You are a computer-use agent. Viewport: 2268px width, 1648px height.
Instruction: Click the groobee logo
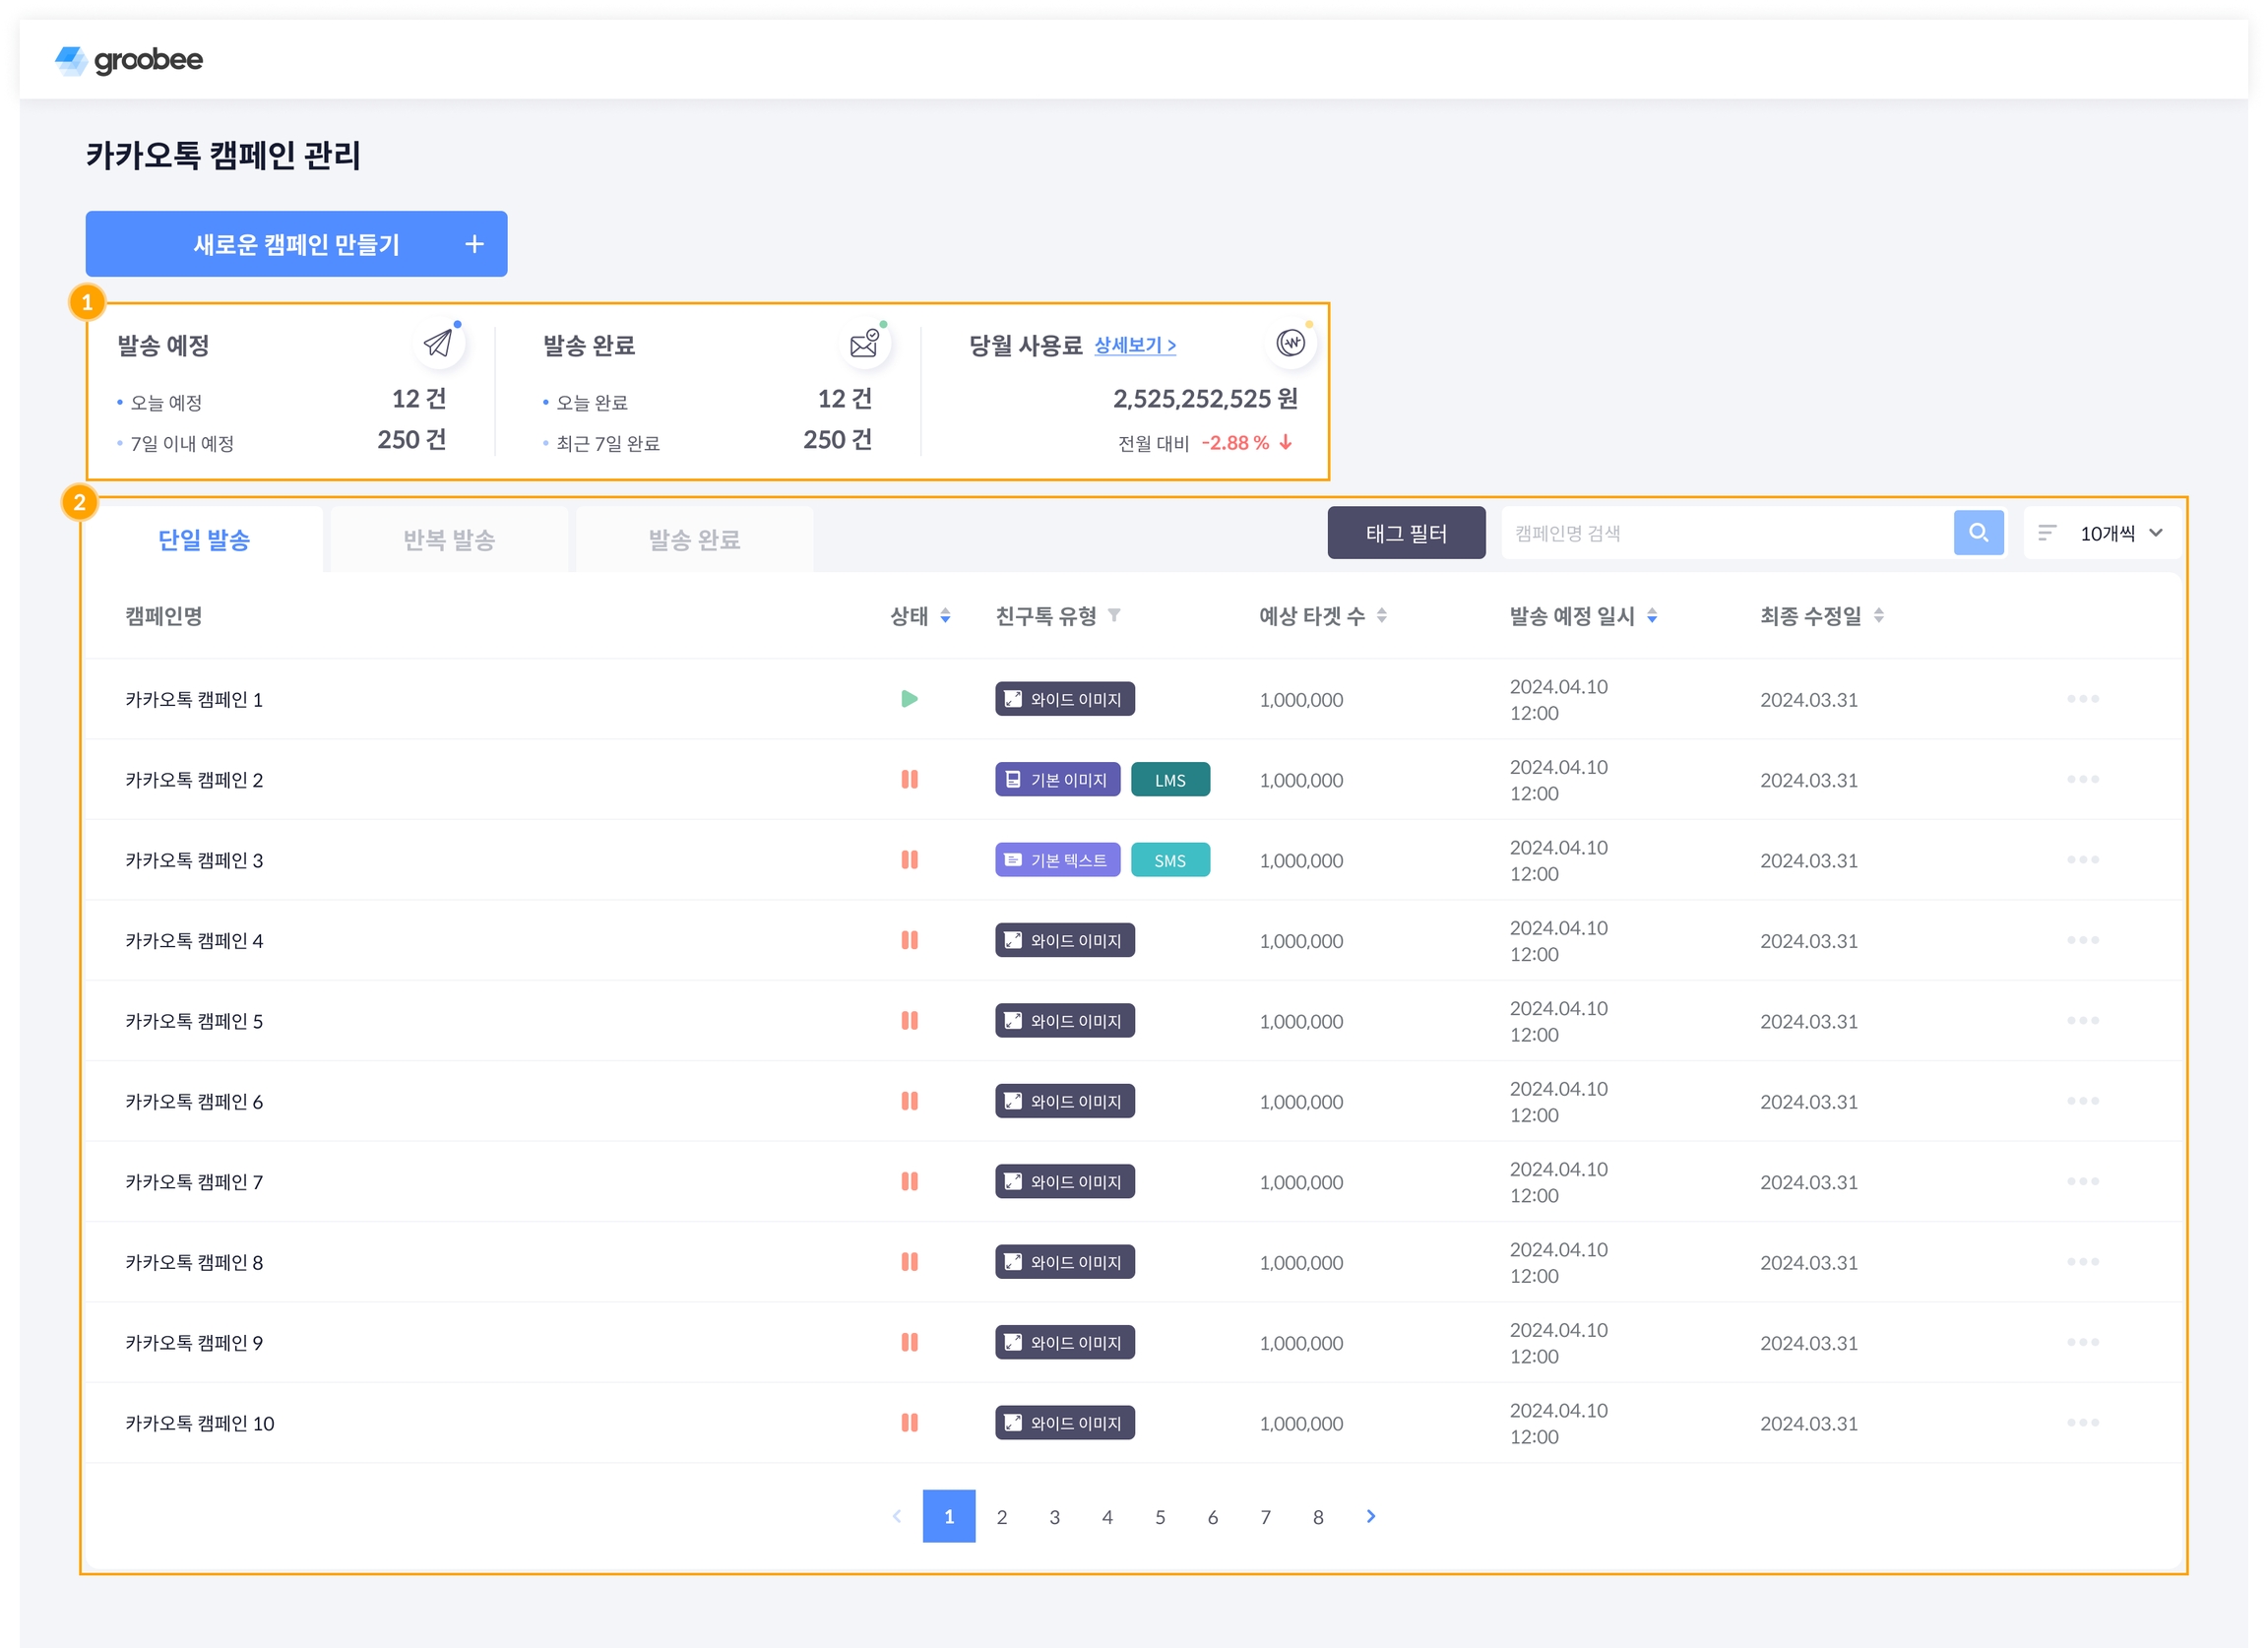pos(129,60)
